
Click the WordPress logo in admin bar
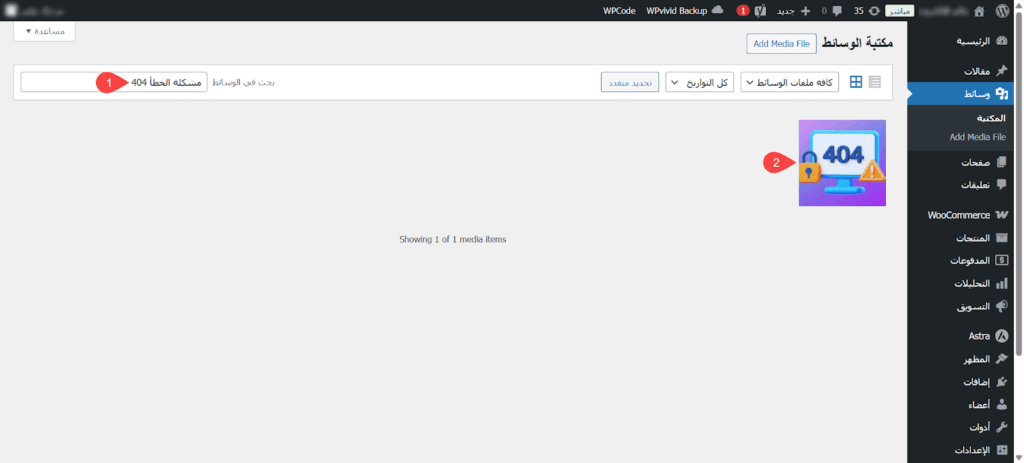click(x=1007, y=10)
